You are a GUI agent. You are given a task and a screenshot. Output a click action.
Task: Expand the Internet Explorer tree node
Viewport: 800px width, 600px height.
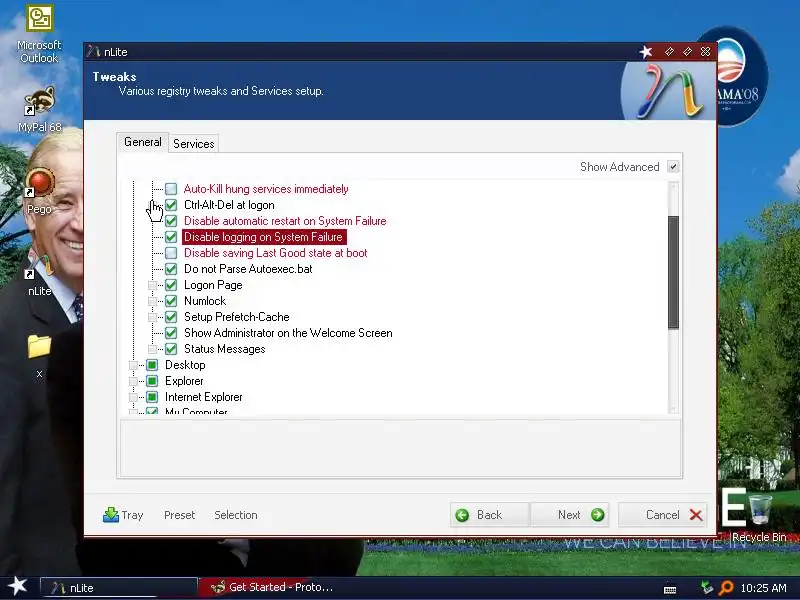click(x=133, y=397)
